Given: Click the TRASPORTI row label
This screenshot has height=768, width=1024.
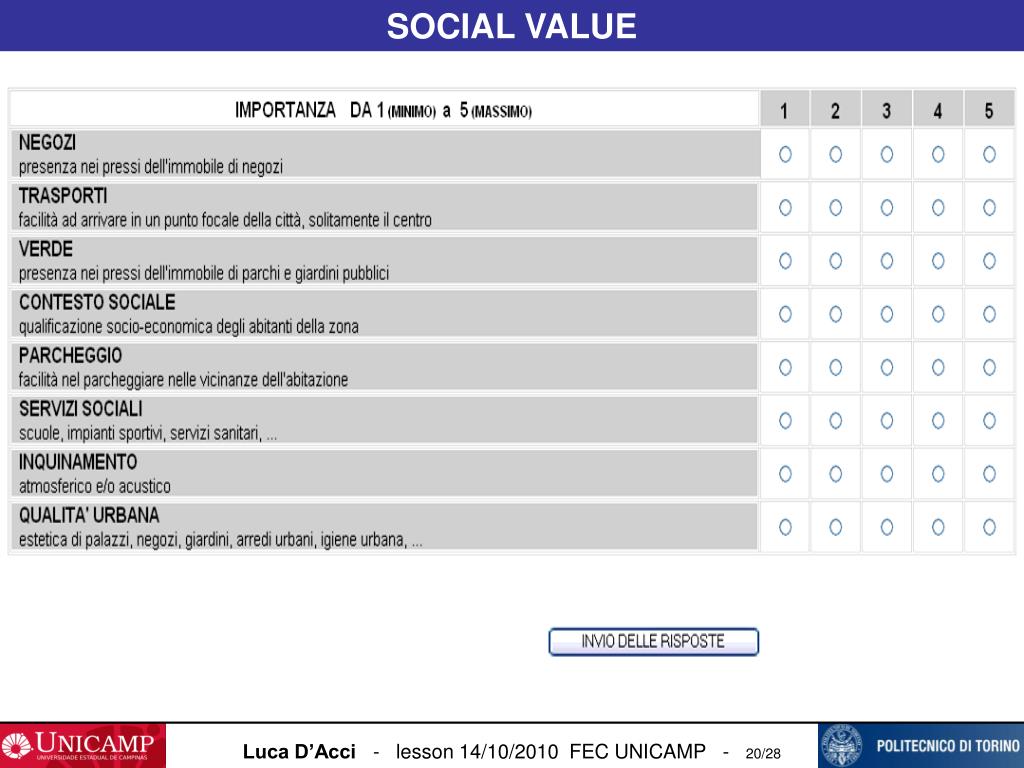Looking at the screenshot, I should coord(63,196).
